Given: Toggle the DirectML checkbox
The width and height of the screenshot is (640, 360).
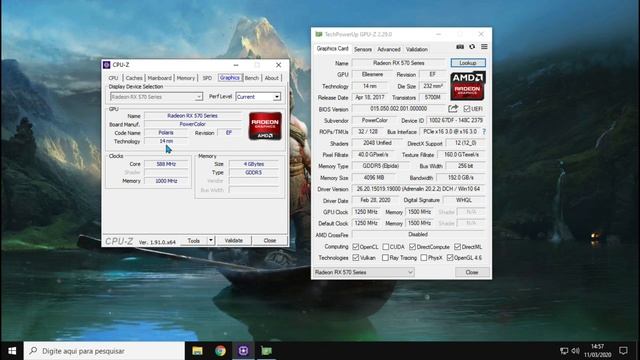Looking at the screenshot, I should (x=458, y=247).
